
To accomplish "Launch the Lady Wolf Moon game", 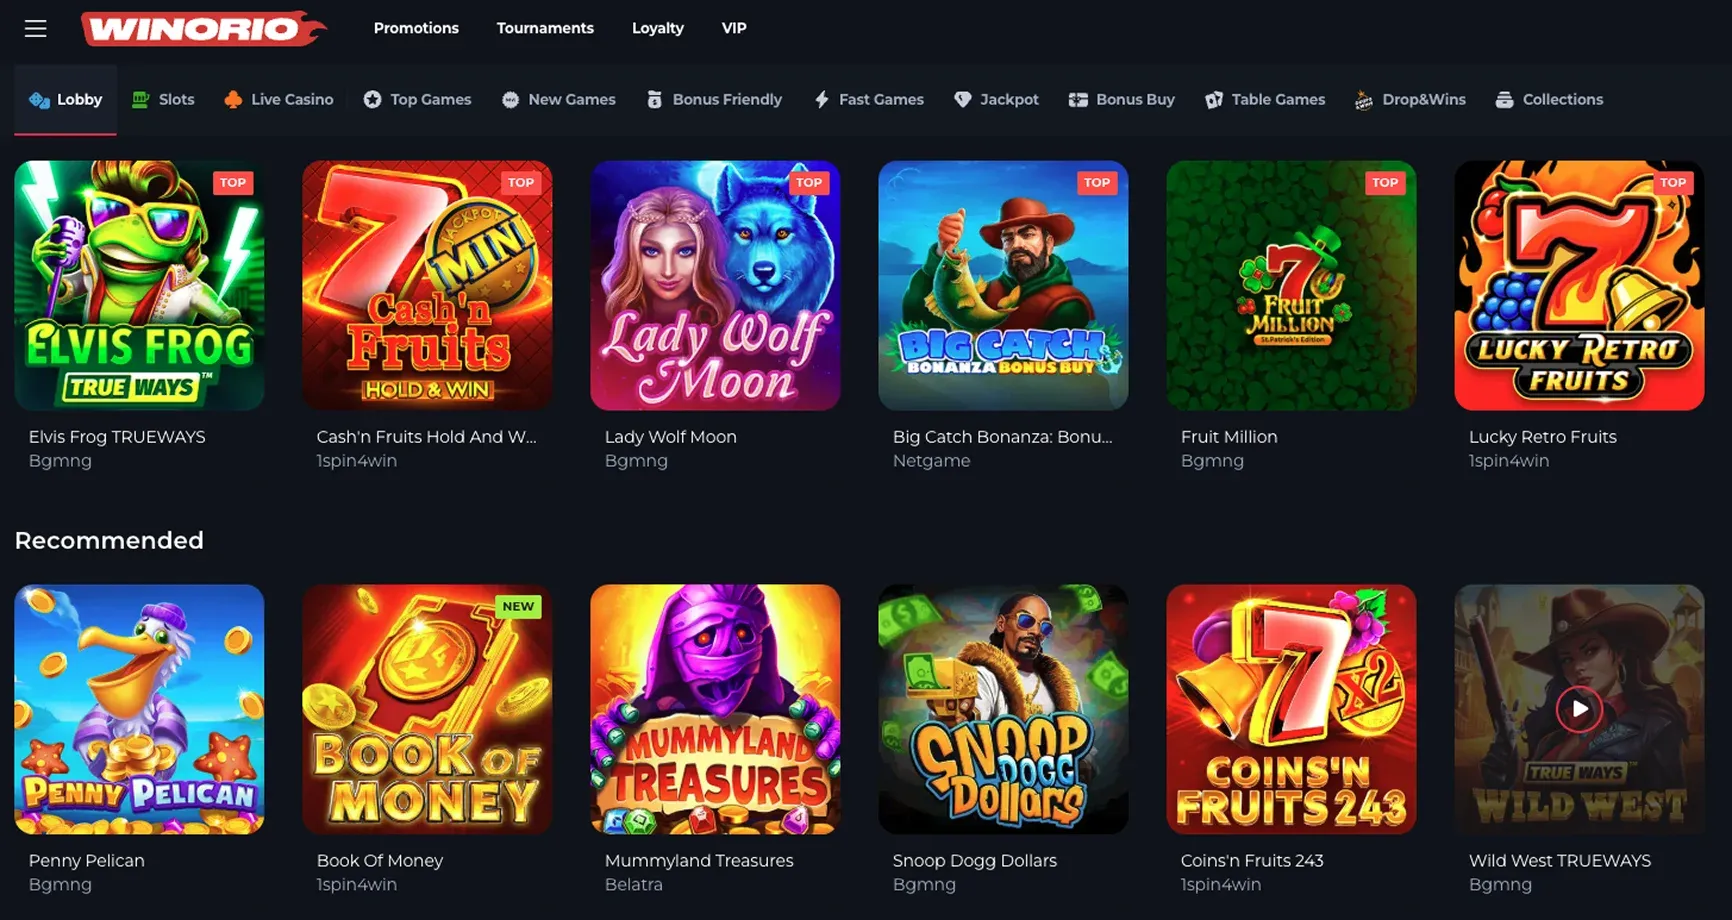I will [715, 285].
